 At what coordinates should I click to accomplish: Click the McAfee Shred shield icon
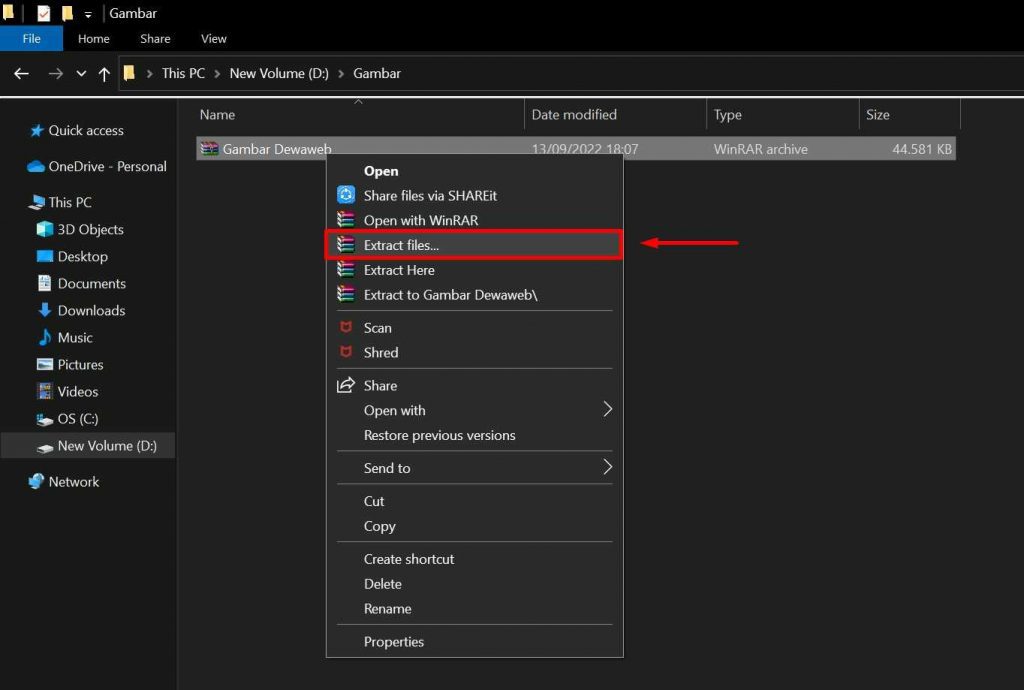(346, 353)
